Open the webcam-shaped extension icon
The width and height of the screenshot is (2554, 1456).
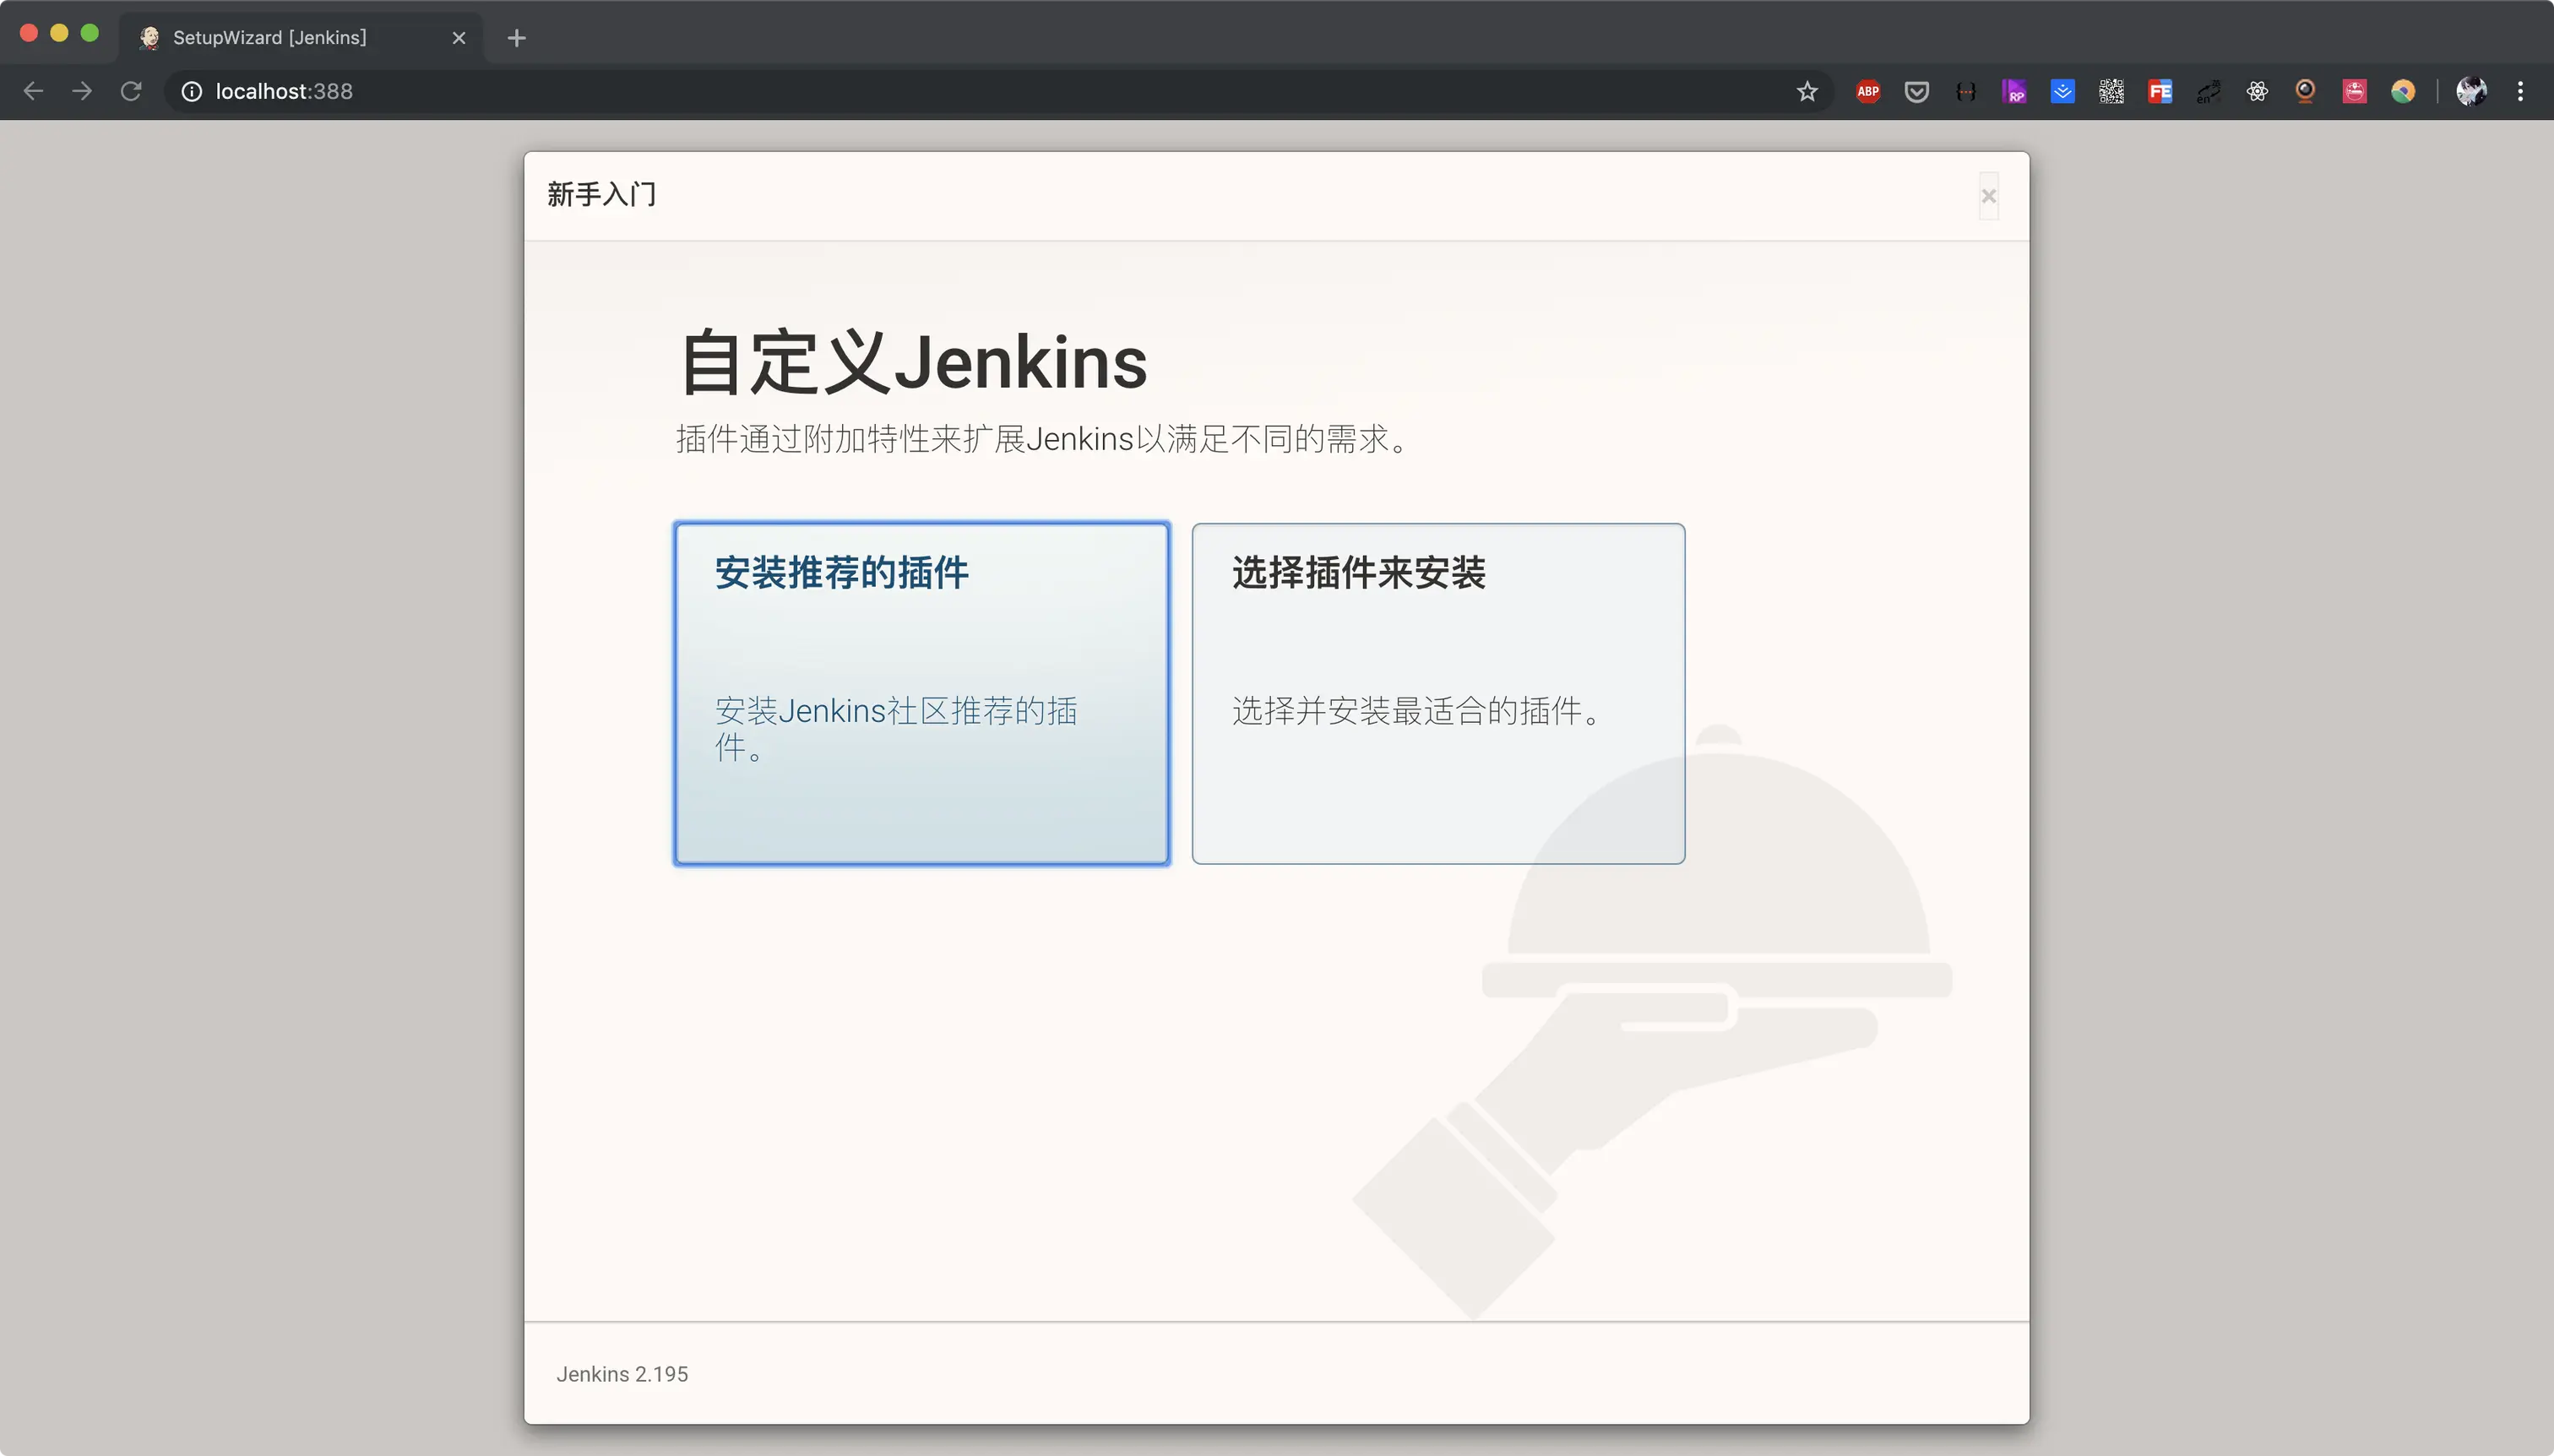[x=2305, y=91]
